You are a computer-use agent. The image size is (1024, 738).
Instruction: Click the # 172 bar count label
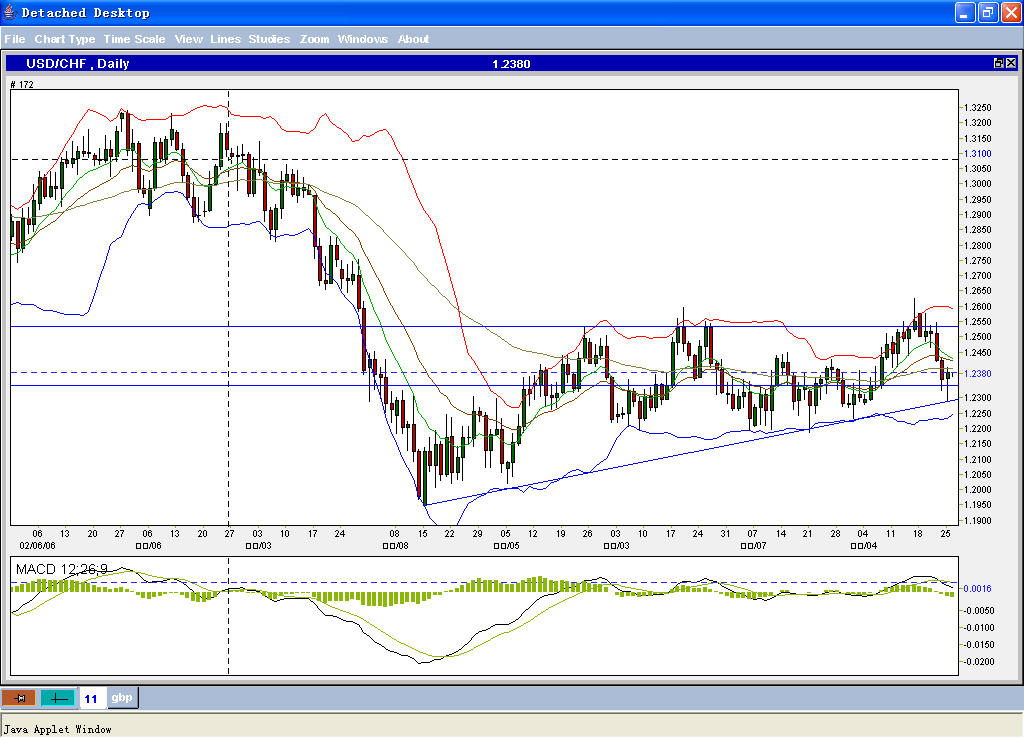coord(22,84)
